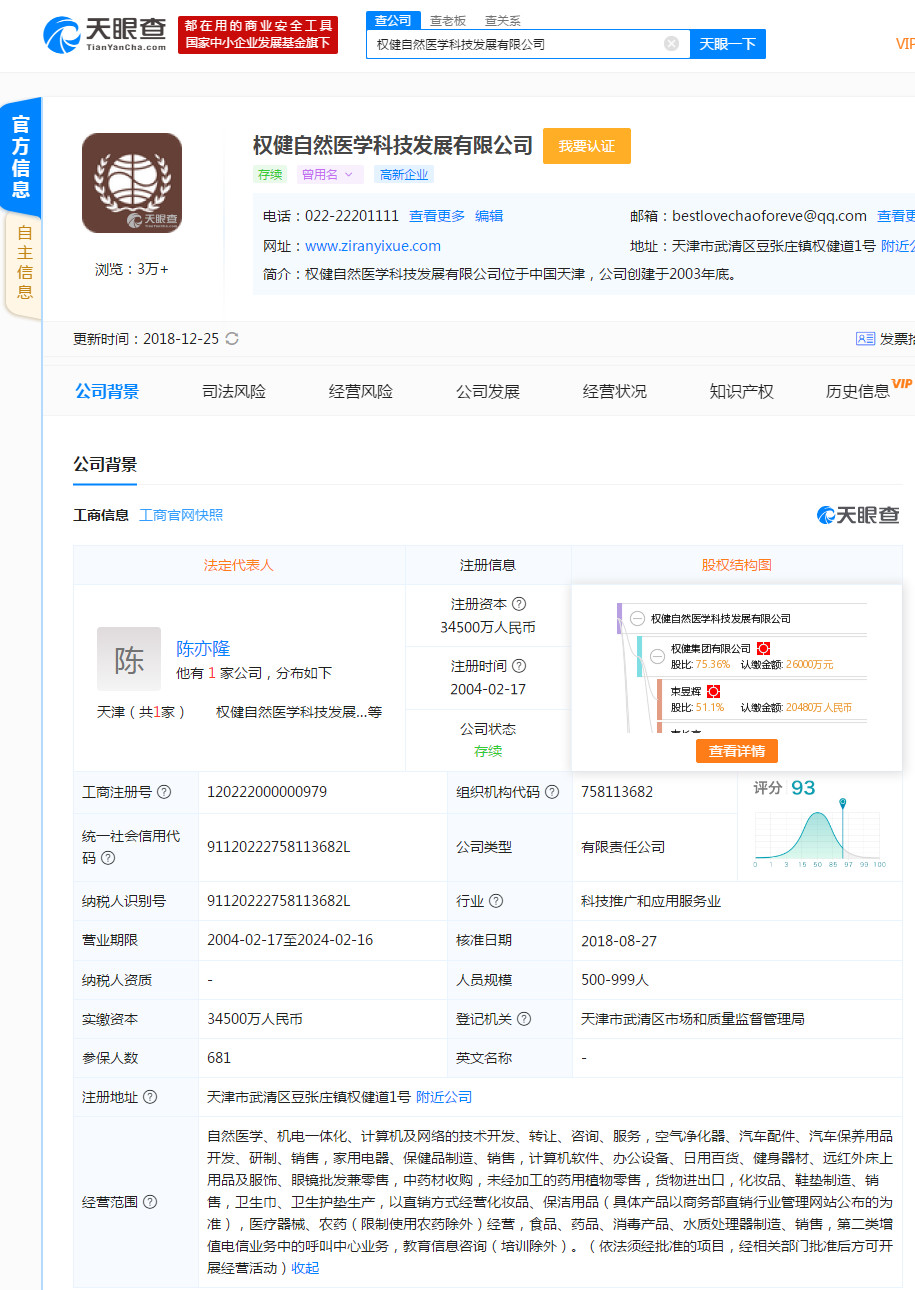Click the 天眼查 watermark logo above the info table
This screenshot has width=915, height=1290.
tap(858, 514)
